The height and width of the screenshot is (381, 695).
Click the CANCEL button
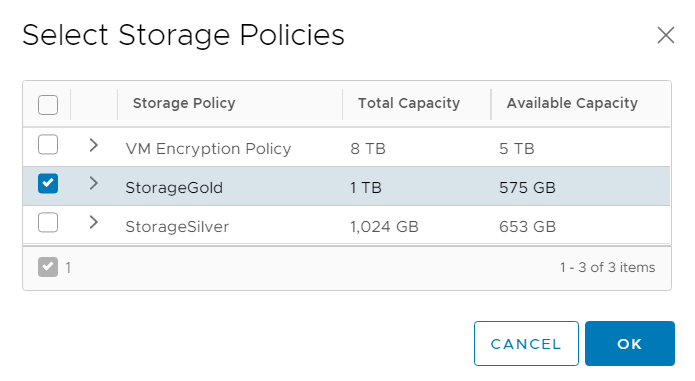526,343
